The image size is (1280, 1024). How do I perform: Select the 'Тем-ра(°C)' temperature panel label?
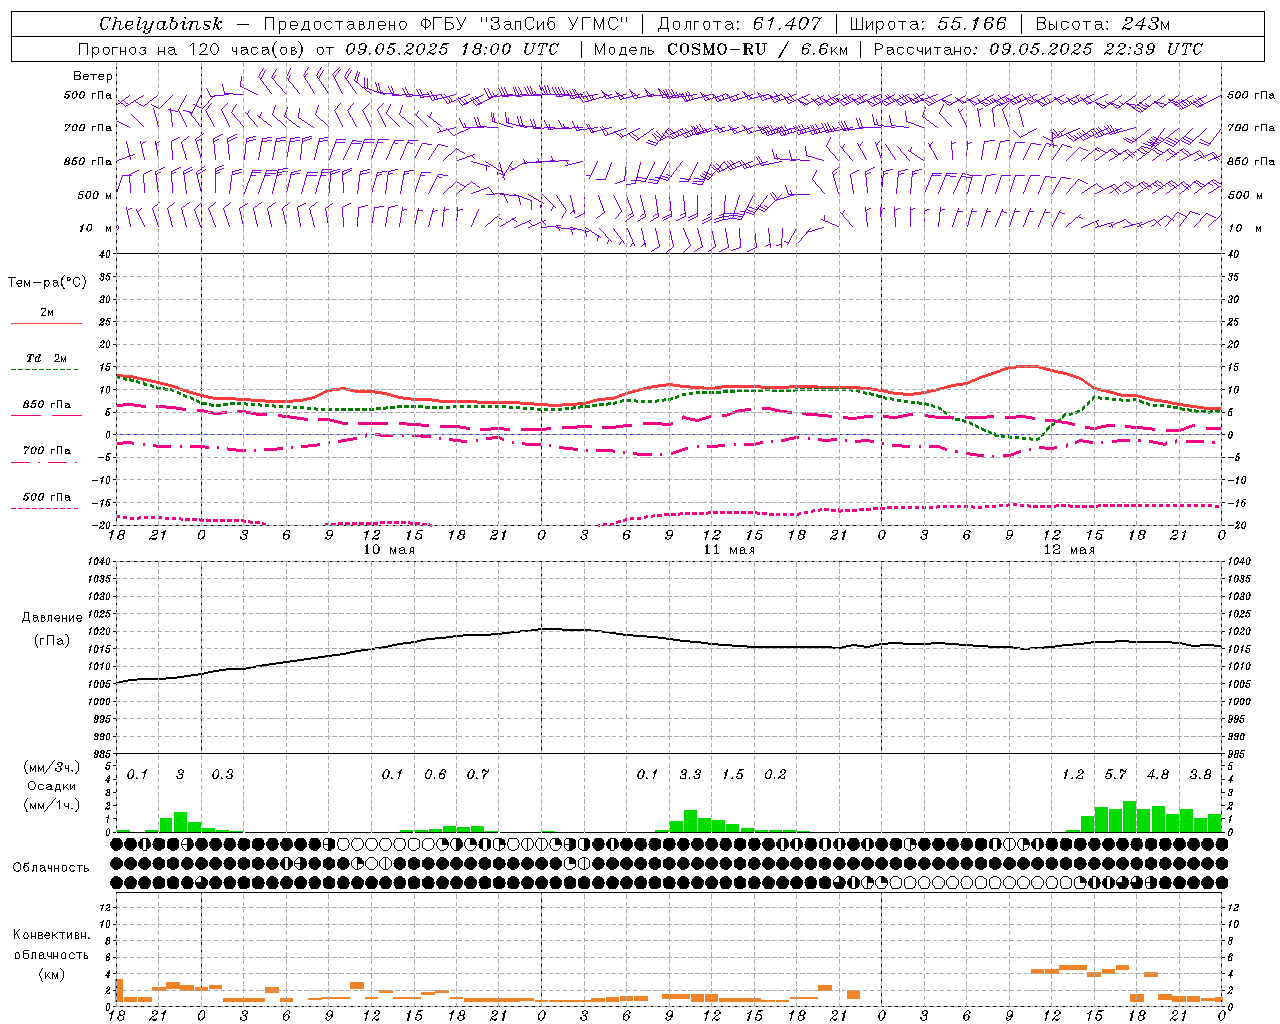coord(47,283)
